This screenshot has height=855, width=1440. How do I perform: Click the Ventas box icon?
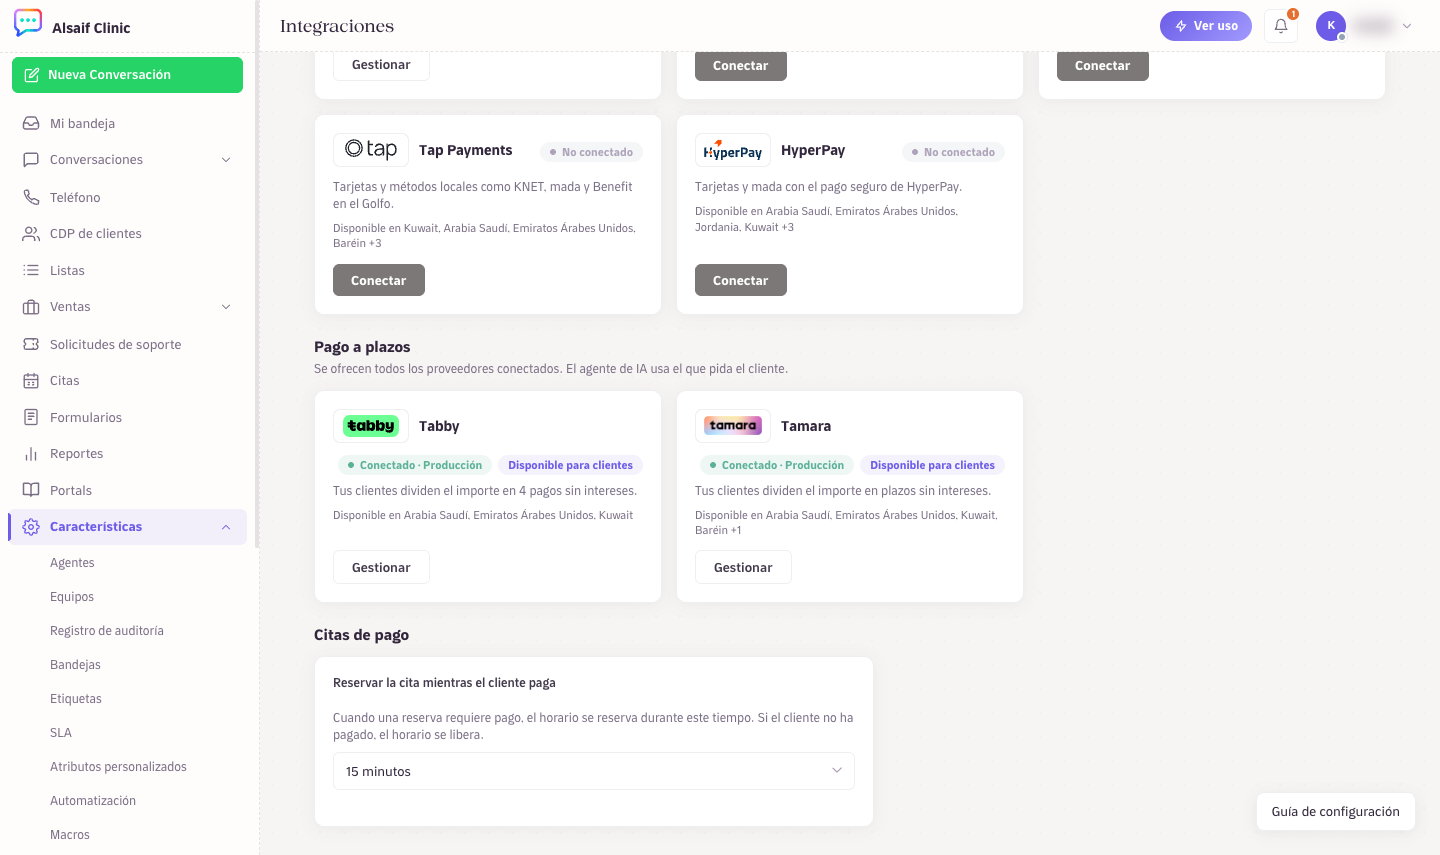[31, 306]
